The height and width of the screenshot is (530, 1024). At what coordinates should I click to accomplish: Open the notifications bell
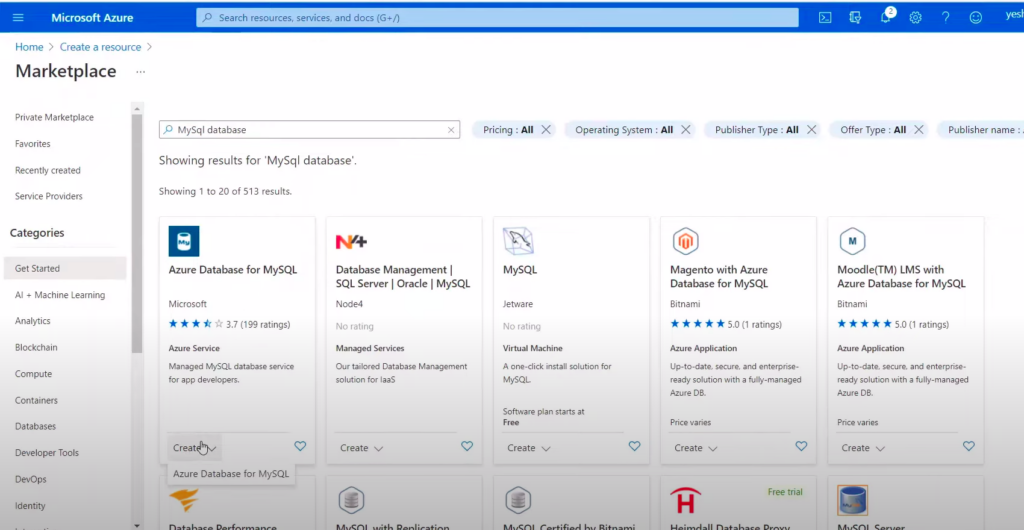pos(885,17)
